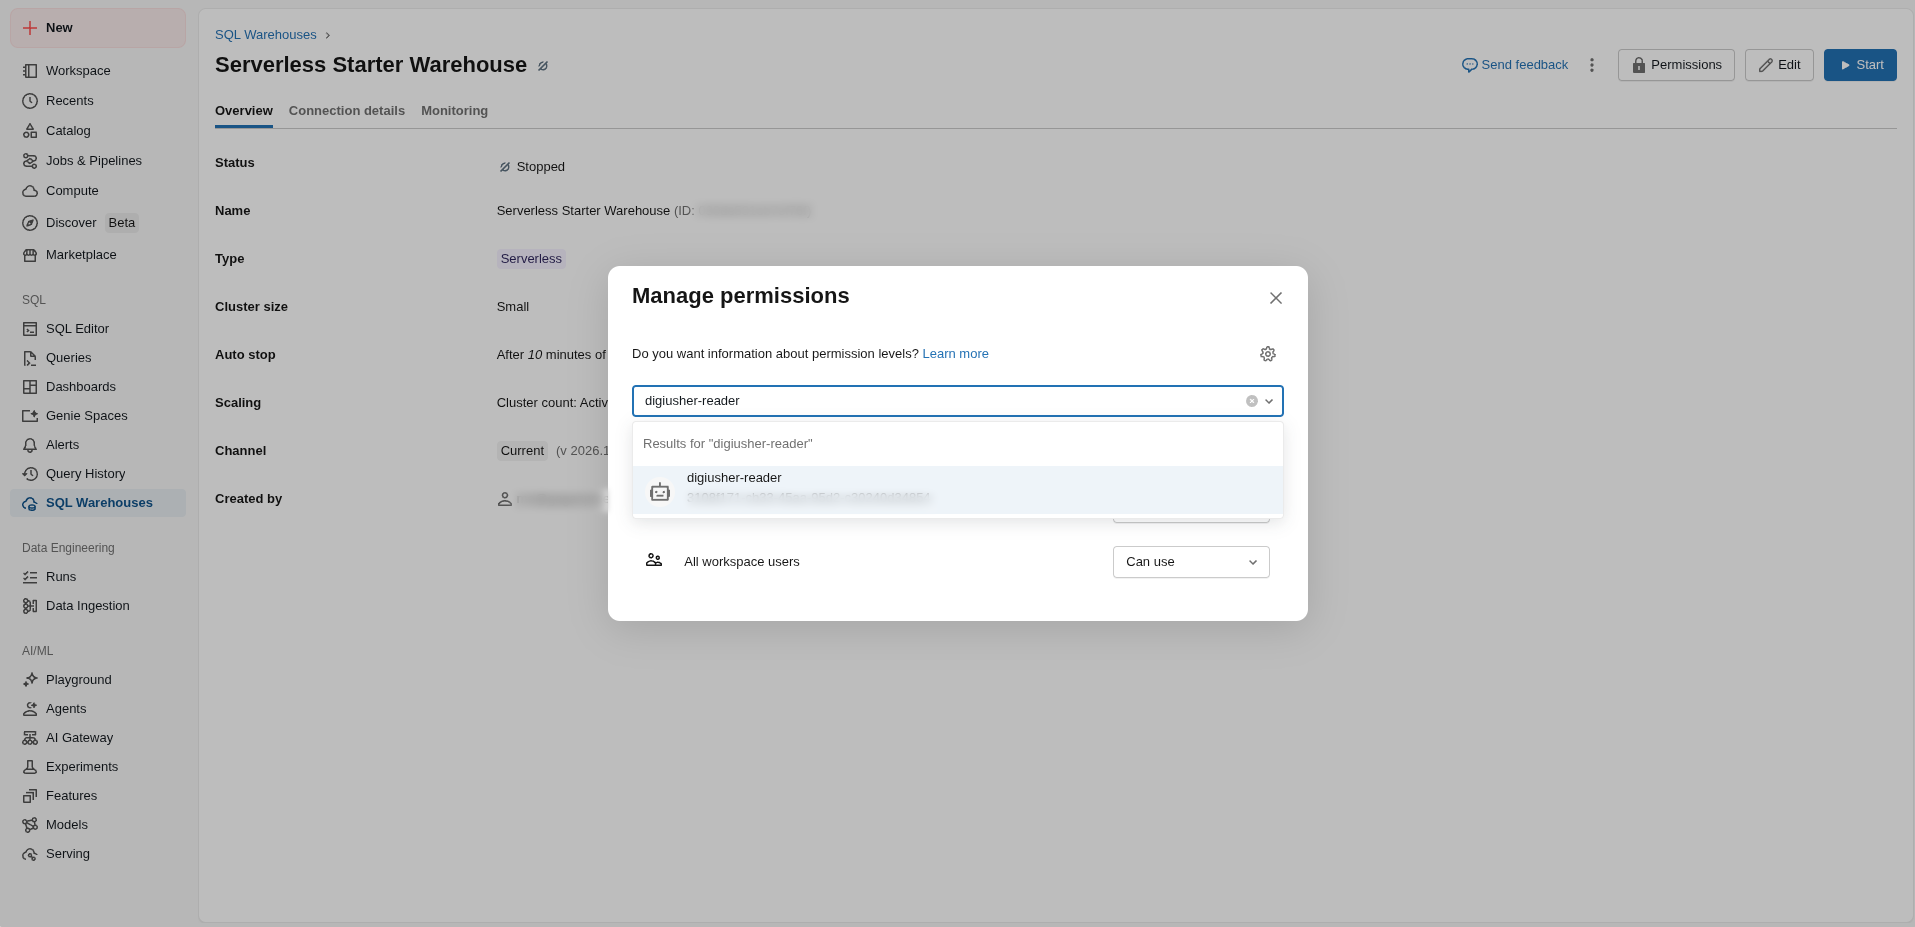
Task: Switch to the Overview tab
Action: (244, 111)
